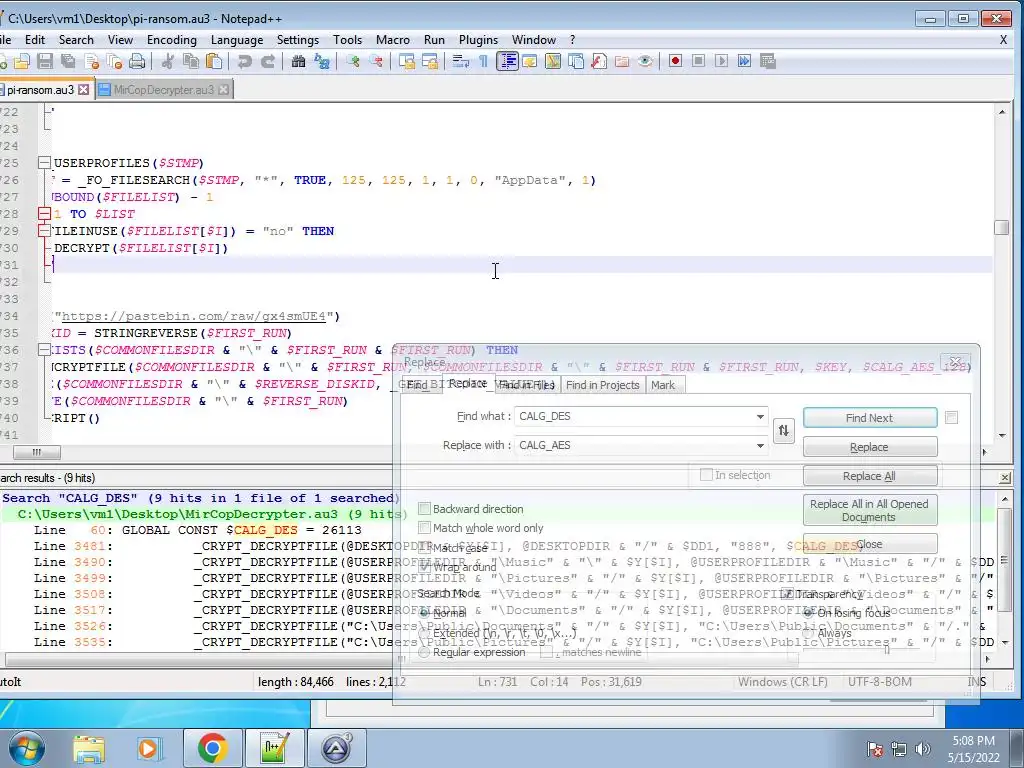The image size is (1024, 768).
Task: Select the Always transparency radio
Action: [808, 633]
